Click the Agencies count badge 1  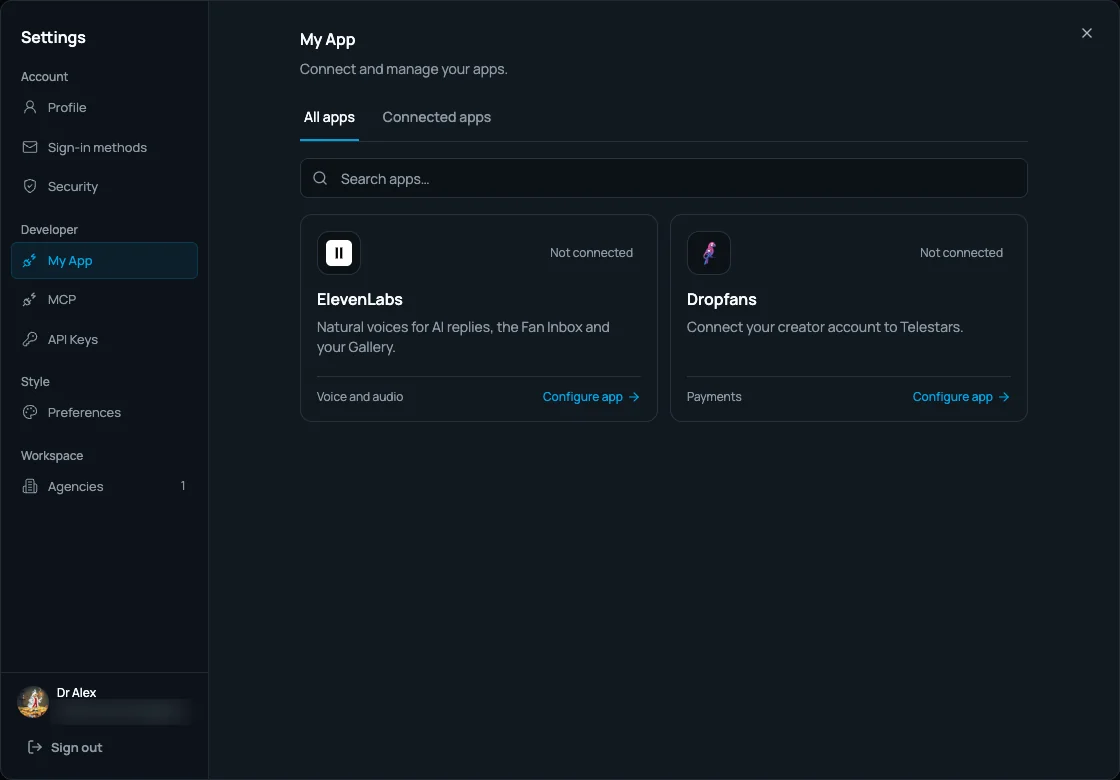pyautogui.click(x=183, y=486)
